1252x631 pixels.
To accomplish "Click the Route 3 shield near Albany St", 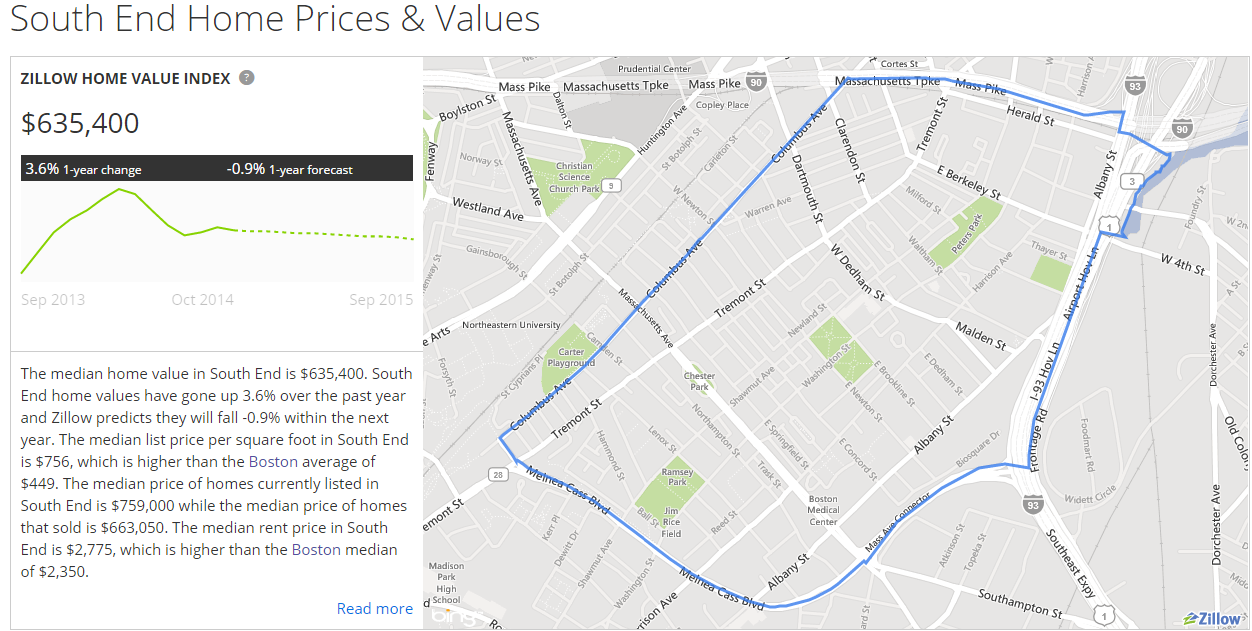I will click(x=1131, y=181).
